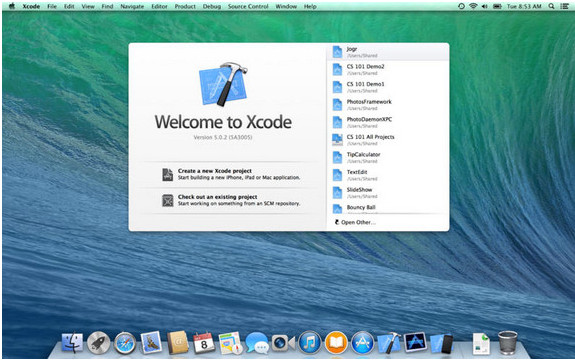Open the Product menu

click(185, 6)
